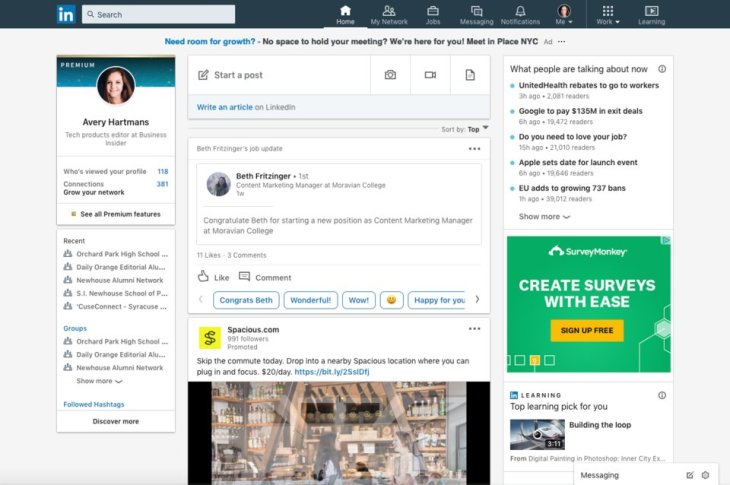Click the Search input field
The width and height of the screenshot is (730, 485).
pos(162,14)
